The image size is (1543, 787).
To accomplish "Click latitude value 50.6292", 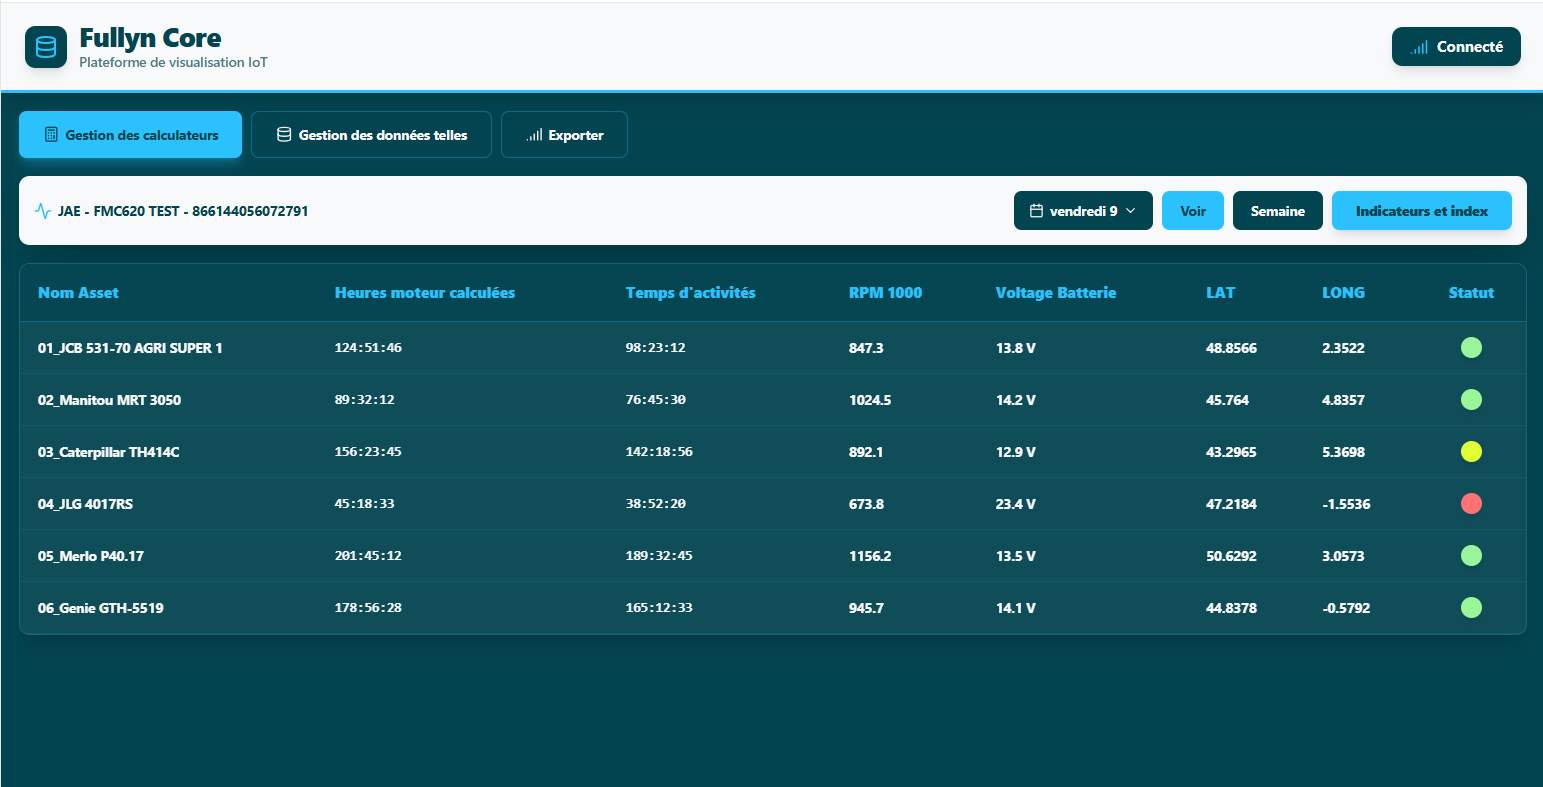I will pyautogui.click(x=1232, y=556).
